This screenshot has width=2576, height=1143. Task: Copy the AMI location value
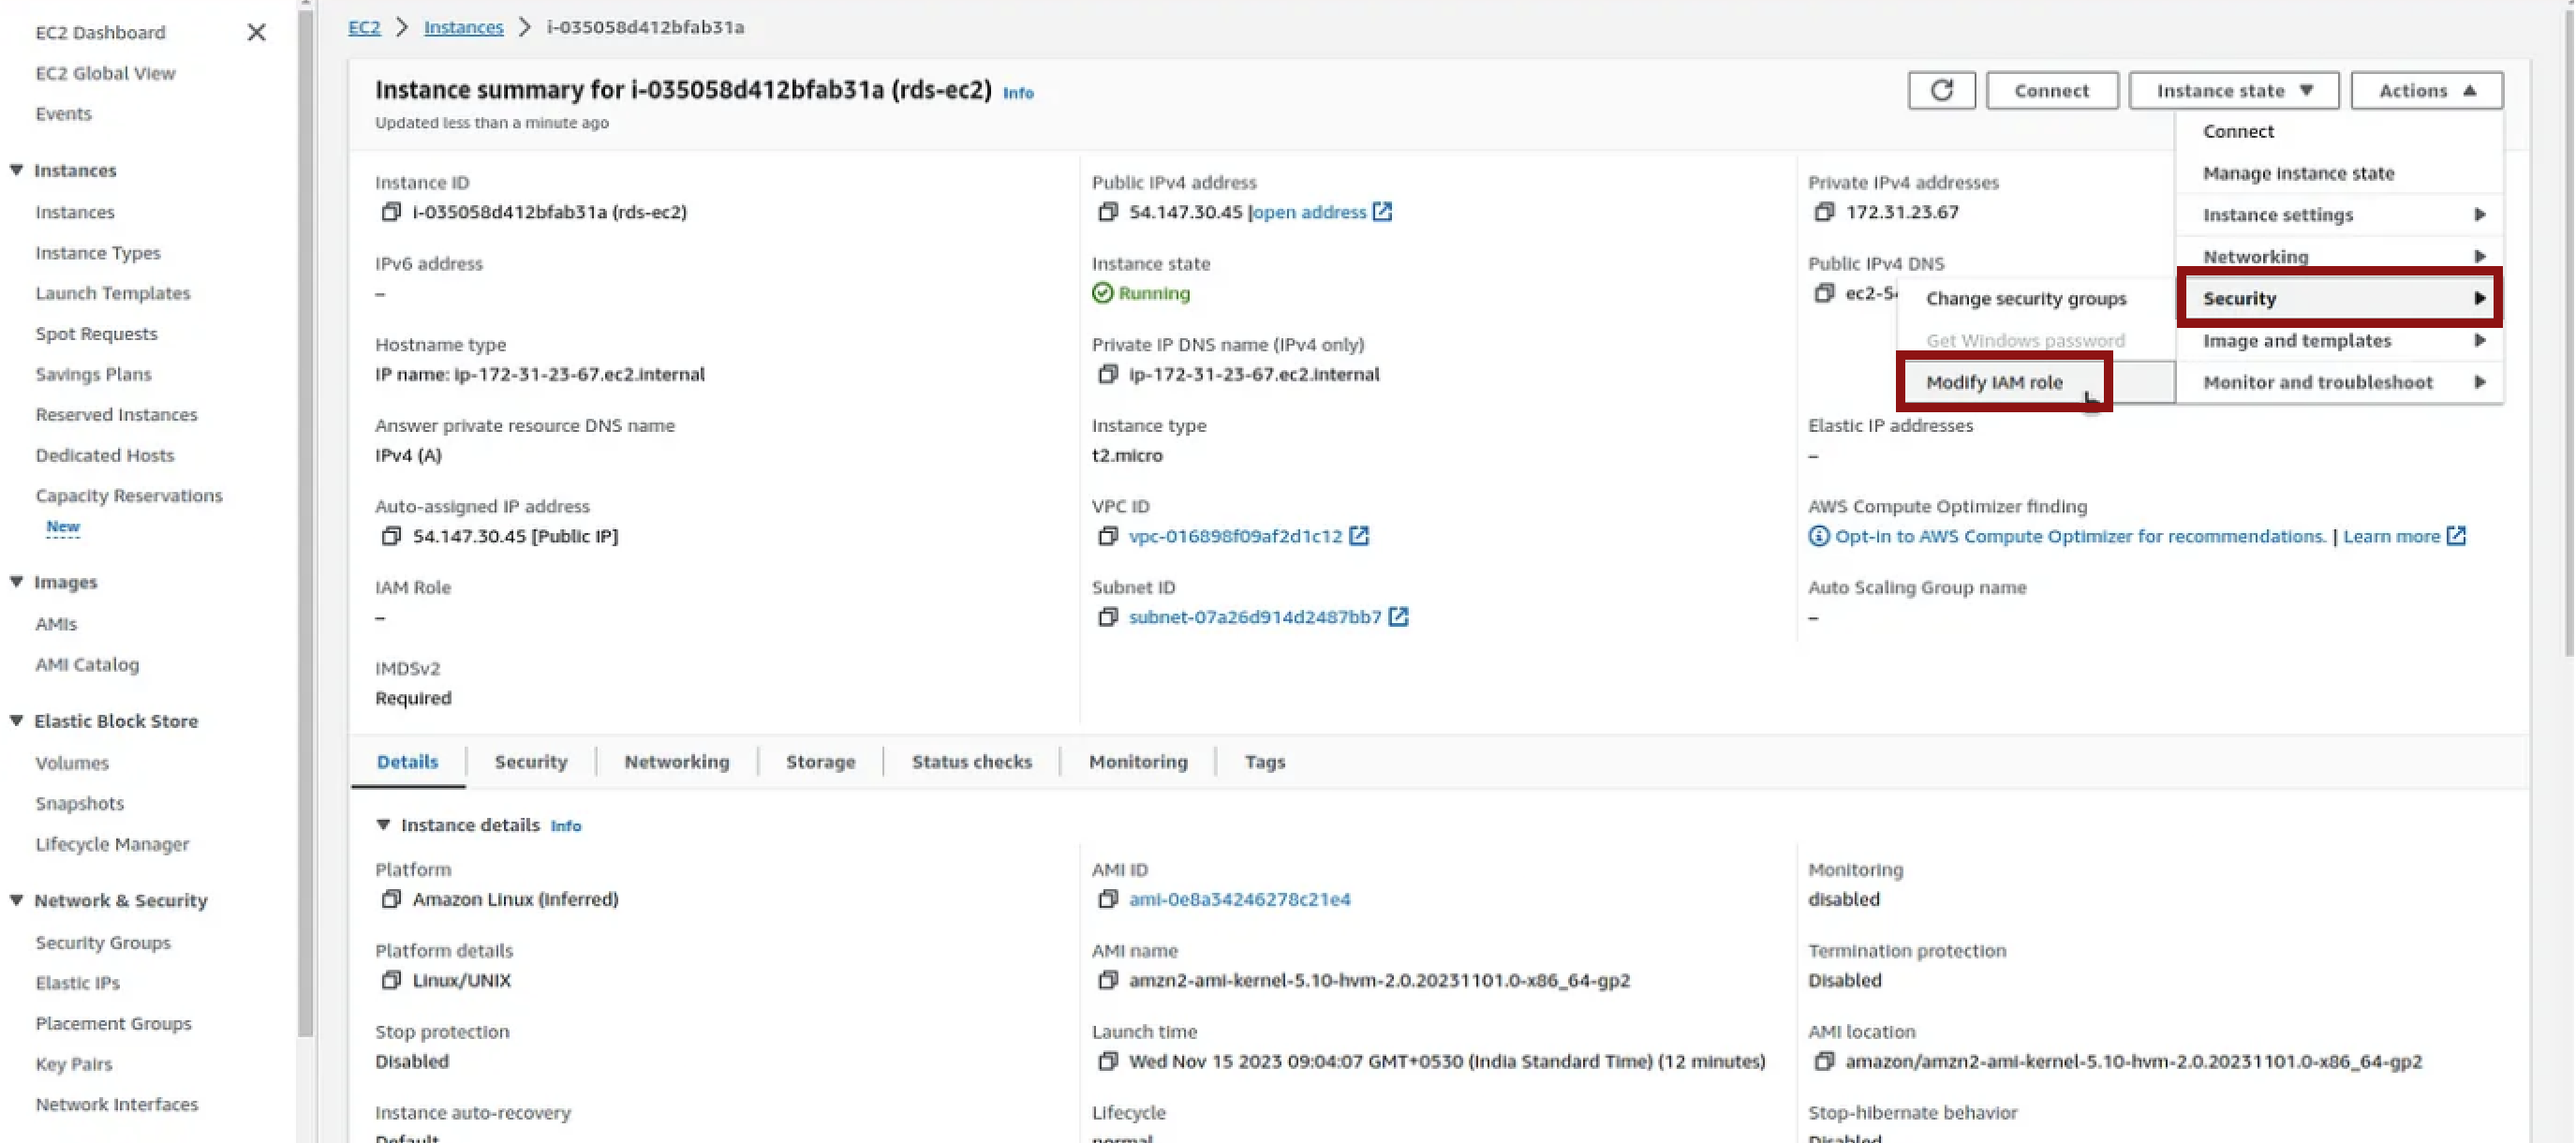point(1824,1061)
